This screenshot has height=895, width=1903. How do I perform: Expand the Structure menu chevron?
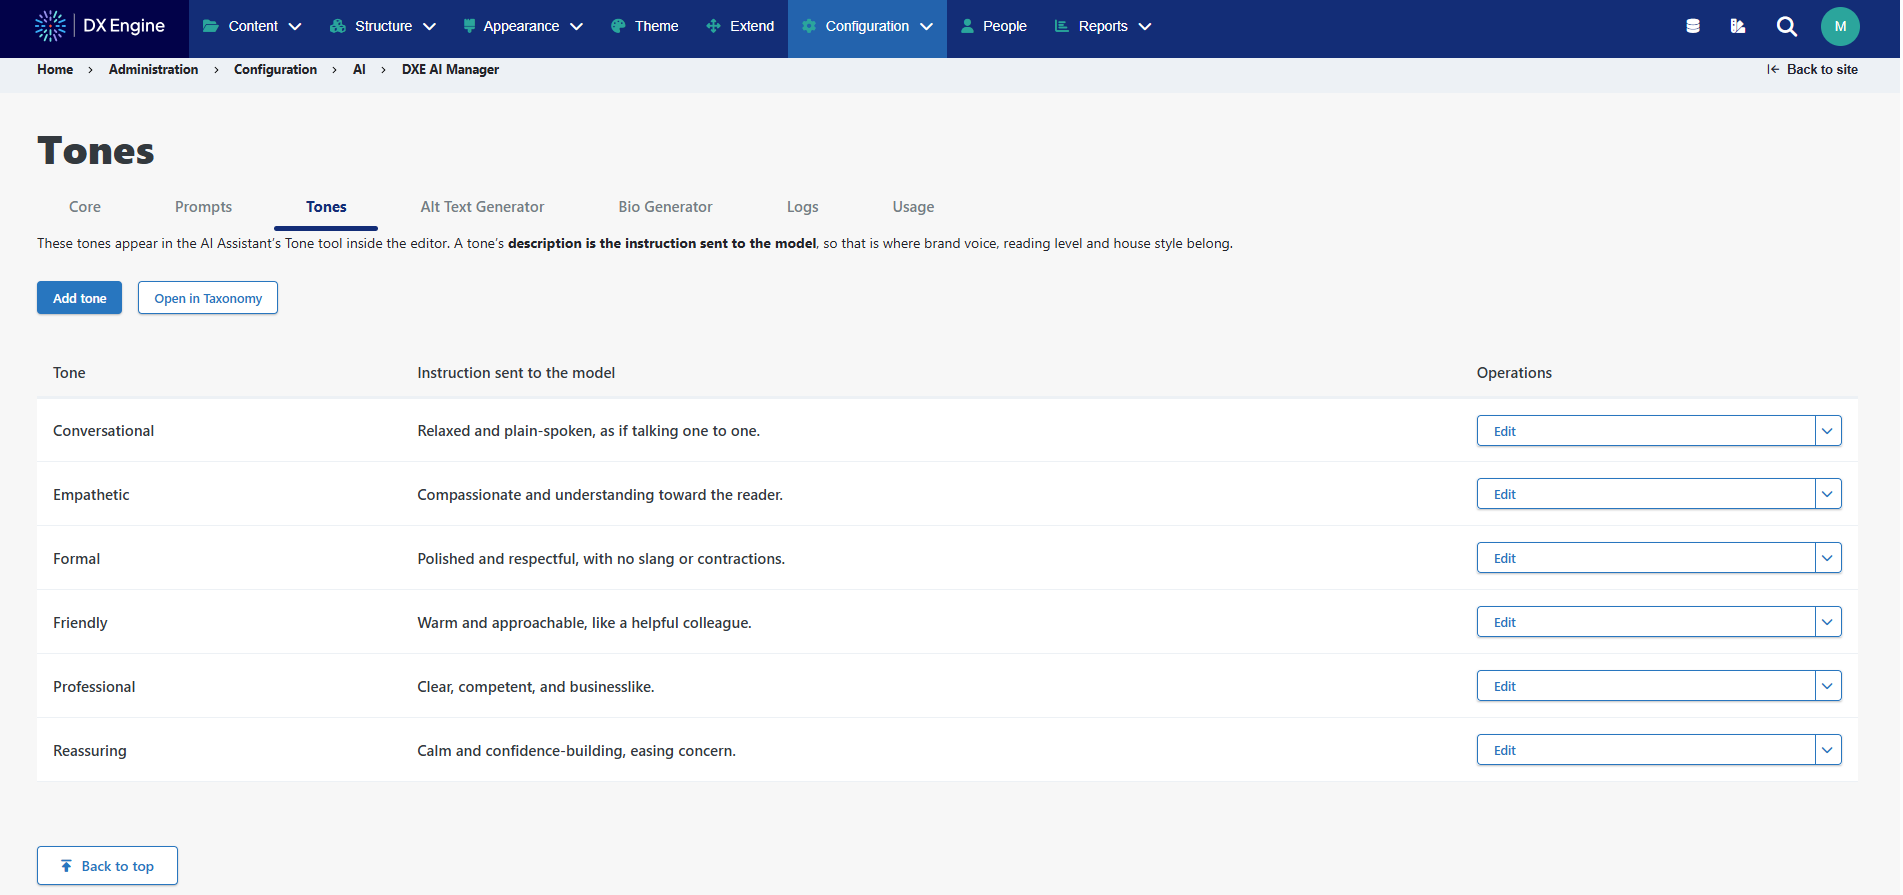pyautogui.click(x=430, y=27)
